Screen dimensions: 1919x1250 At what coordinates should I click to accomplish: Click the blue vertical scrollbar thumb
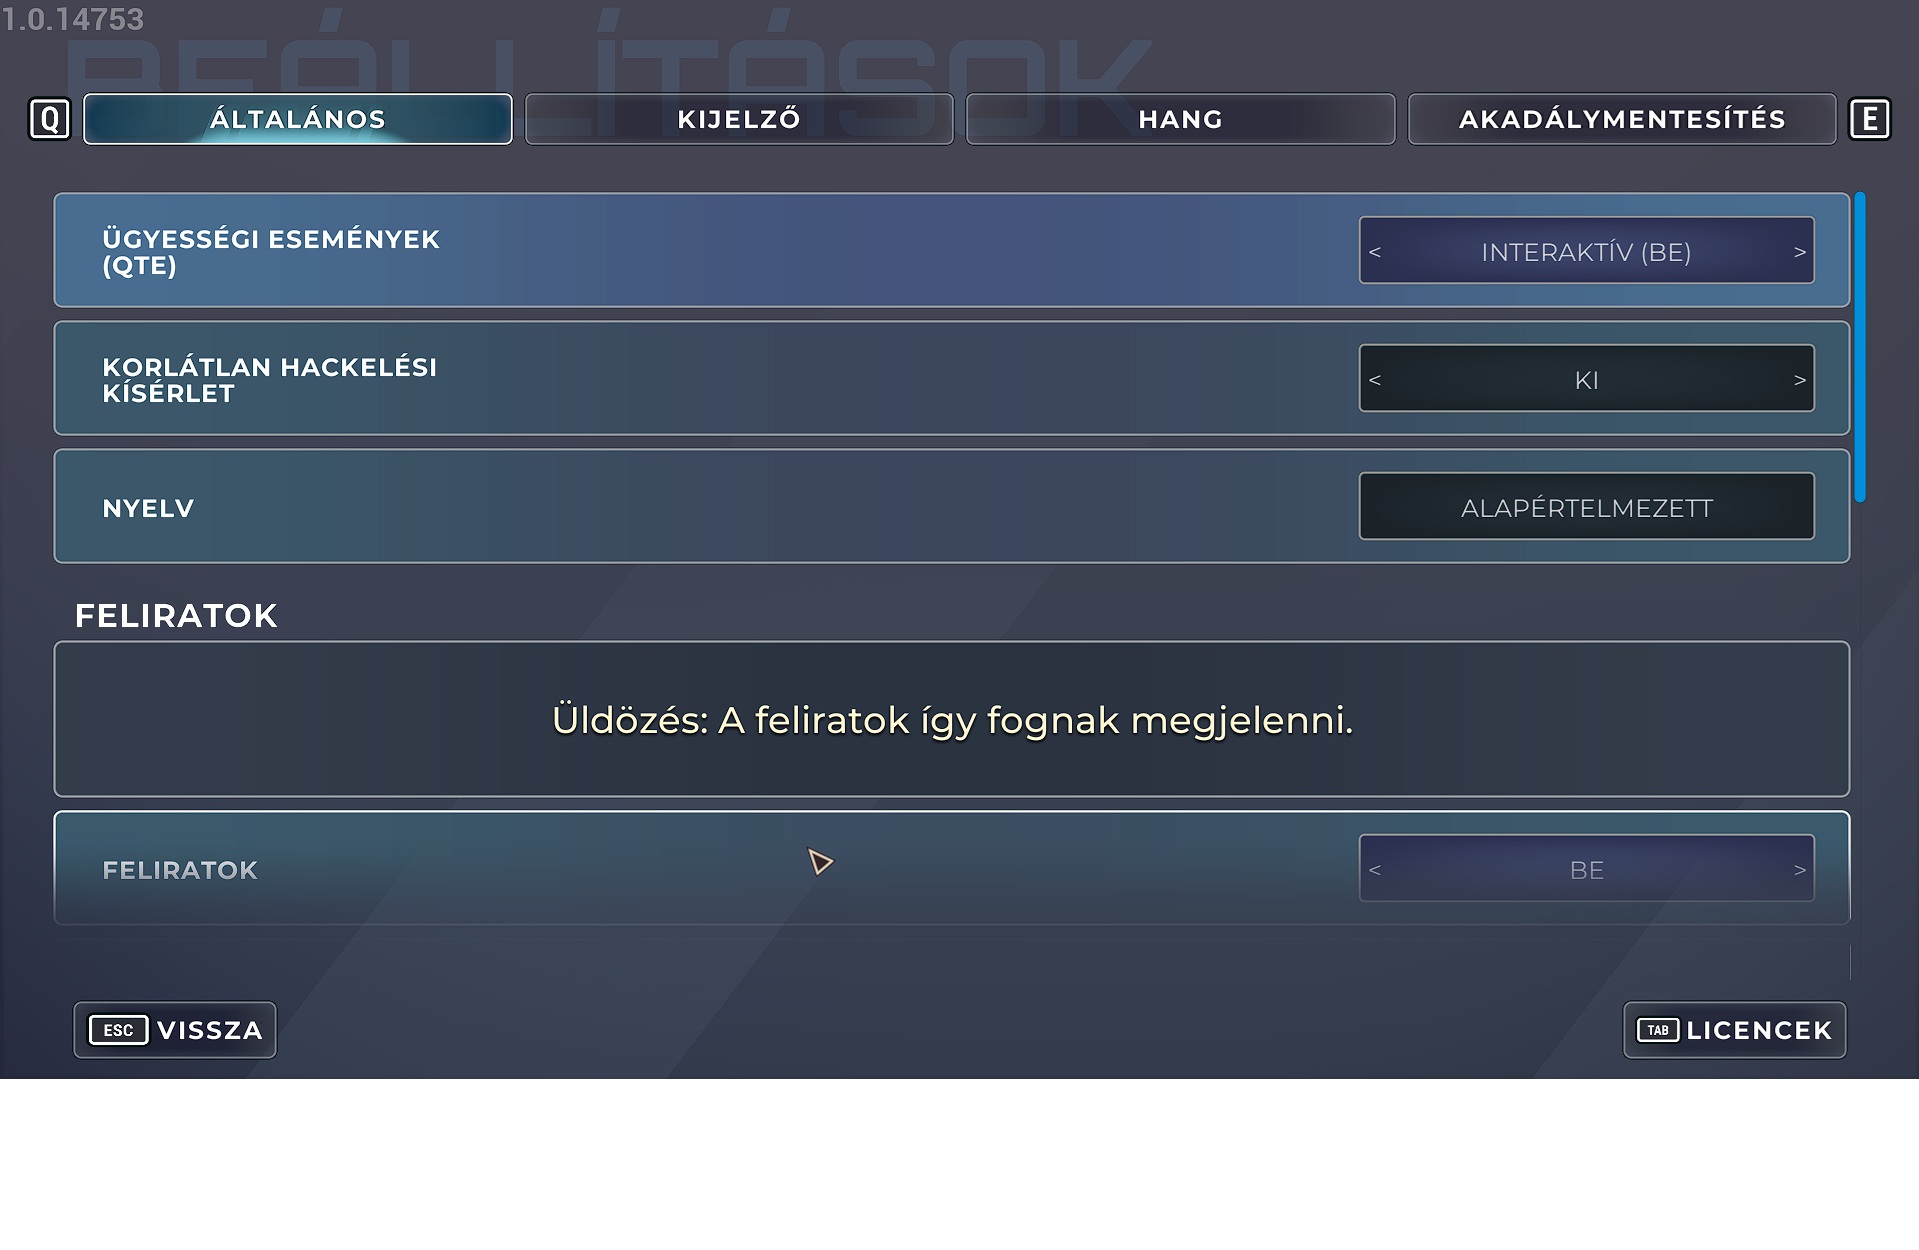click(1860, 346)
